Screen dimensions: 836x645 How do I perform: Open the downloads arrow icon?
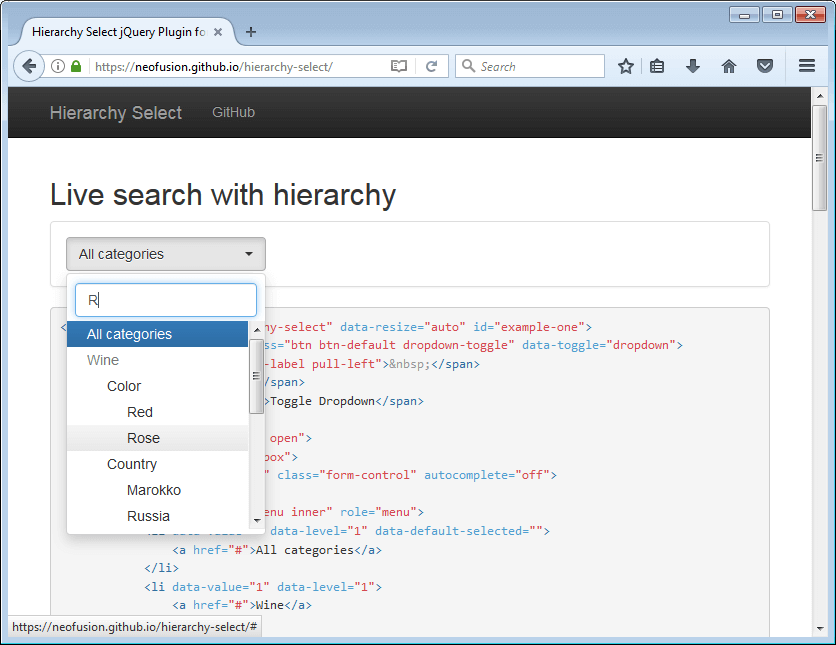click(692, 67)
